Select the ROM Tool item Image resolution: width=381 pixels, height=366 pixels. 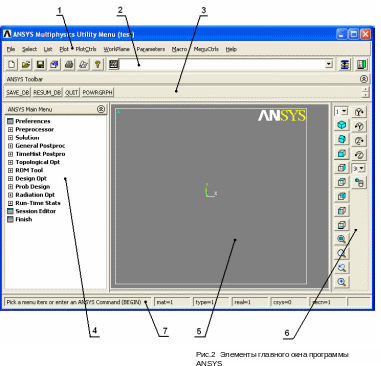29,170
